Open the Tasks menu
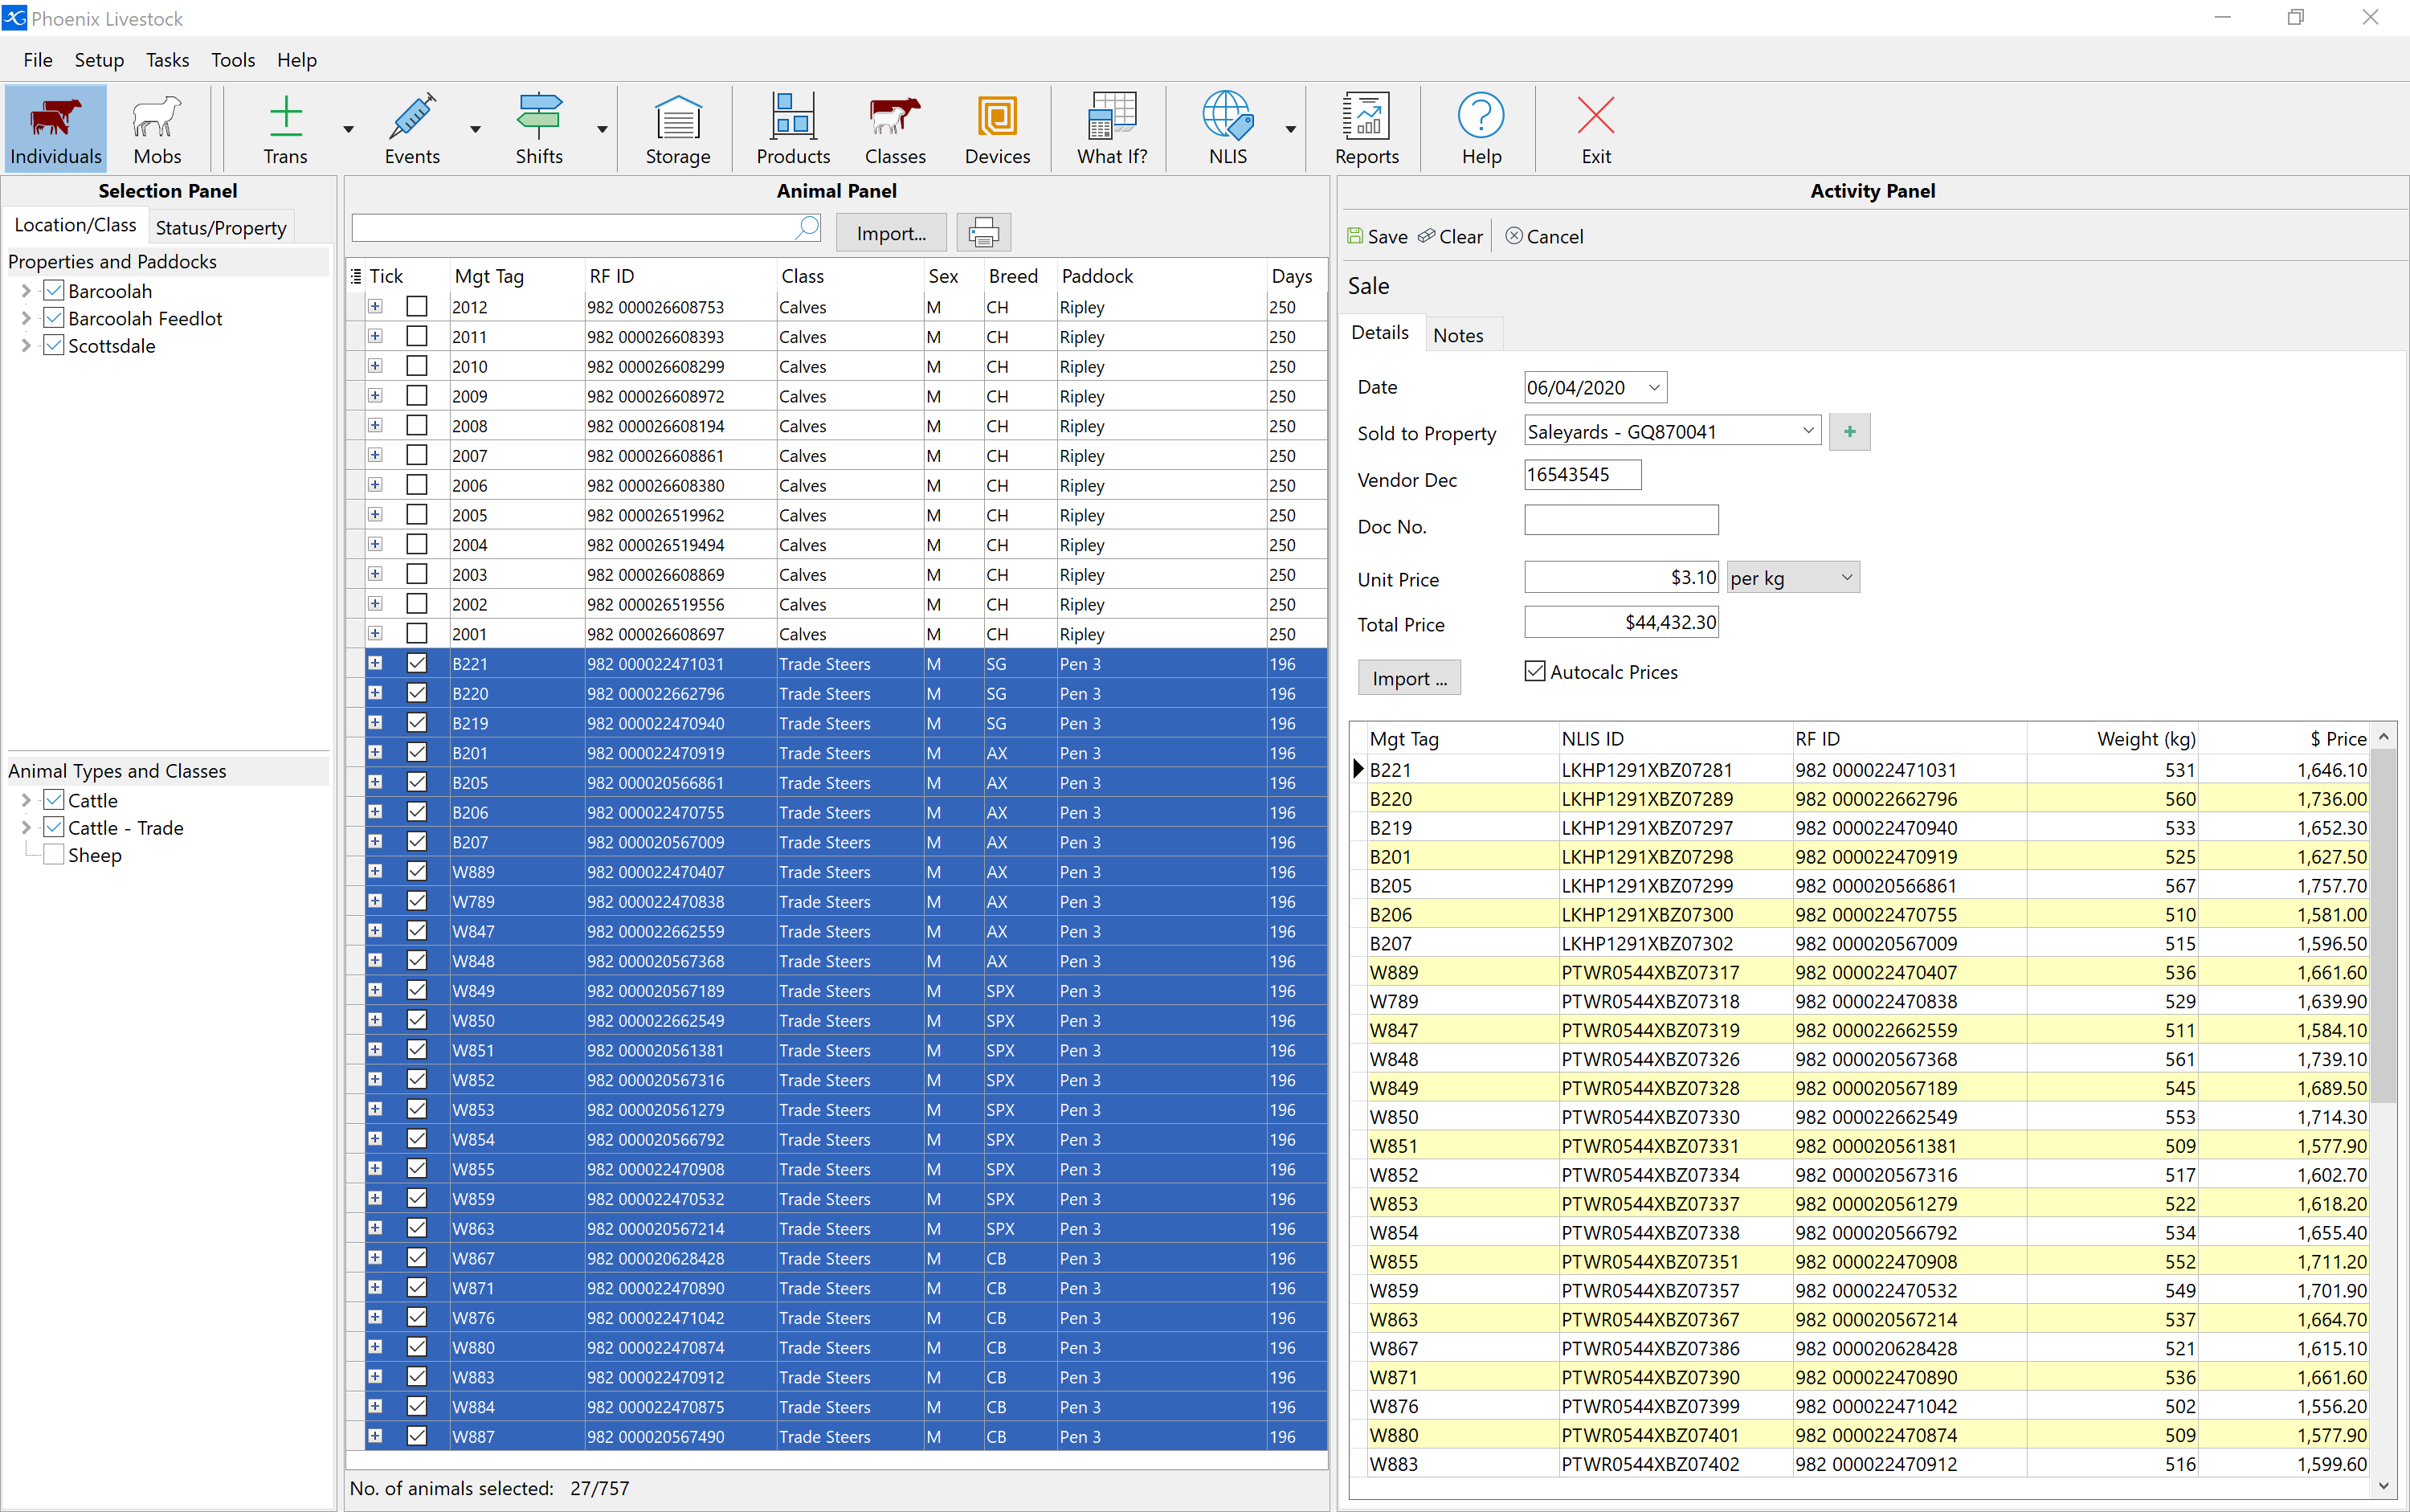 pyautogui.click(x=167, y=60)
